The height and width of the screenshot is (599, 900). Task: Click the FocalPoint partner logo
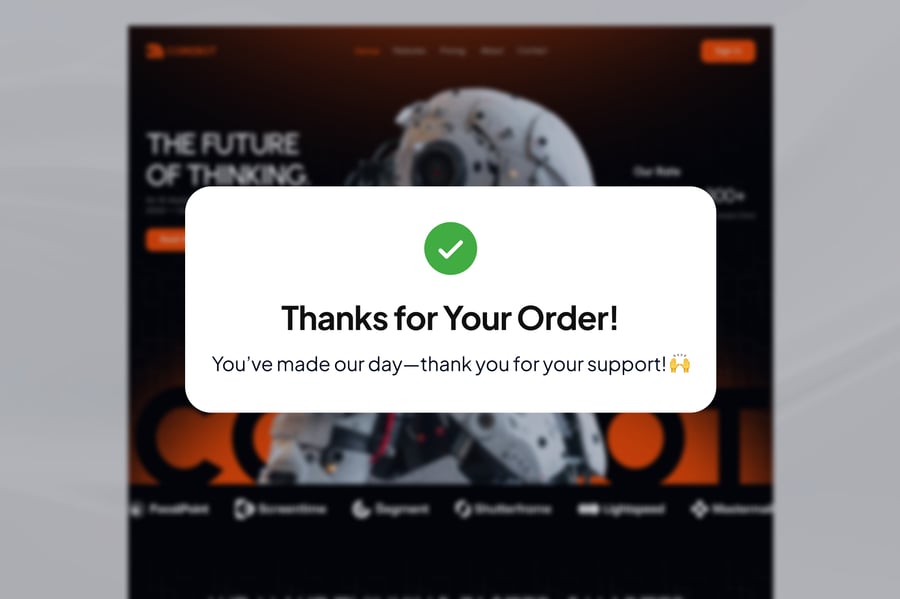tap(170, 509)
